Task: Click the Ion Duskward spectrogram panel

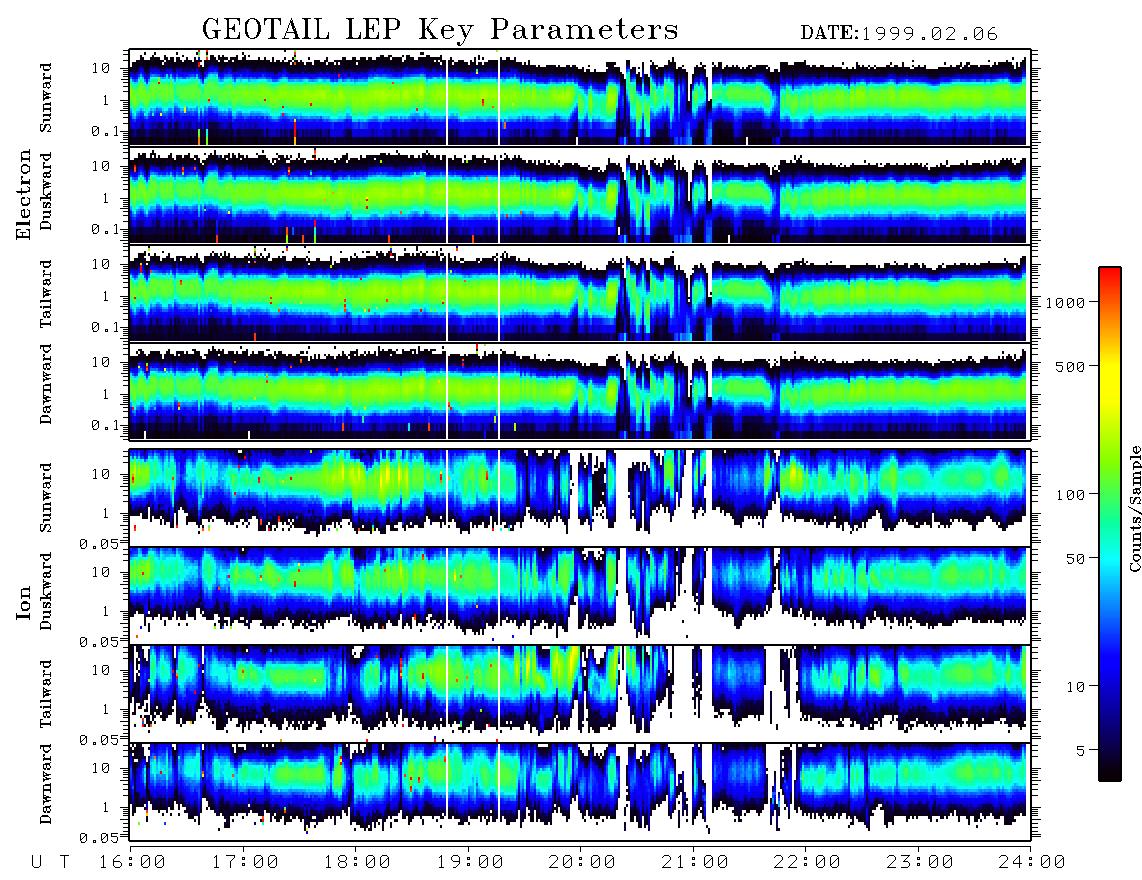Action: tap(580, 595)
